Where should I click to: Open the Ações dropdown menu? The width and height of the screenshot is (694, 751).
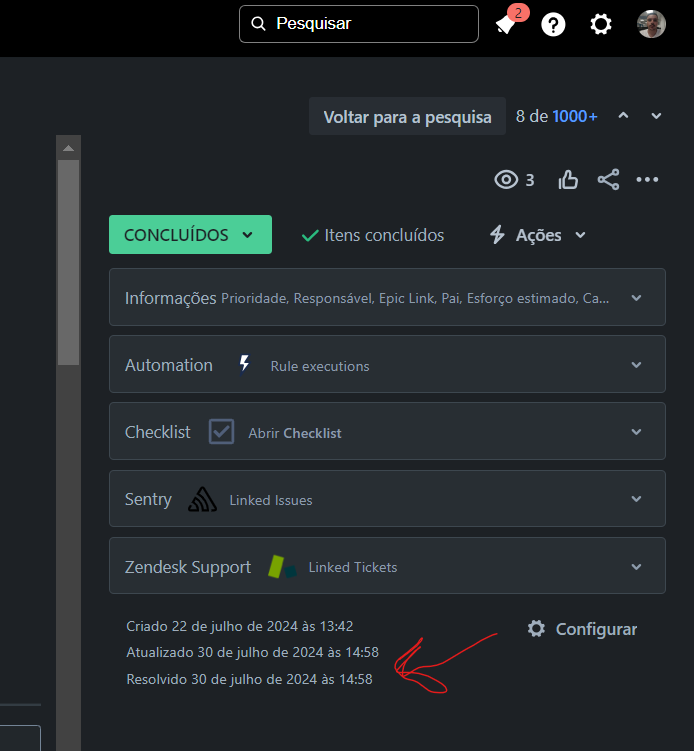pos(537,235)
